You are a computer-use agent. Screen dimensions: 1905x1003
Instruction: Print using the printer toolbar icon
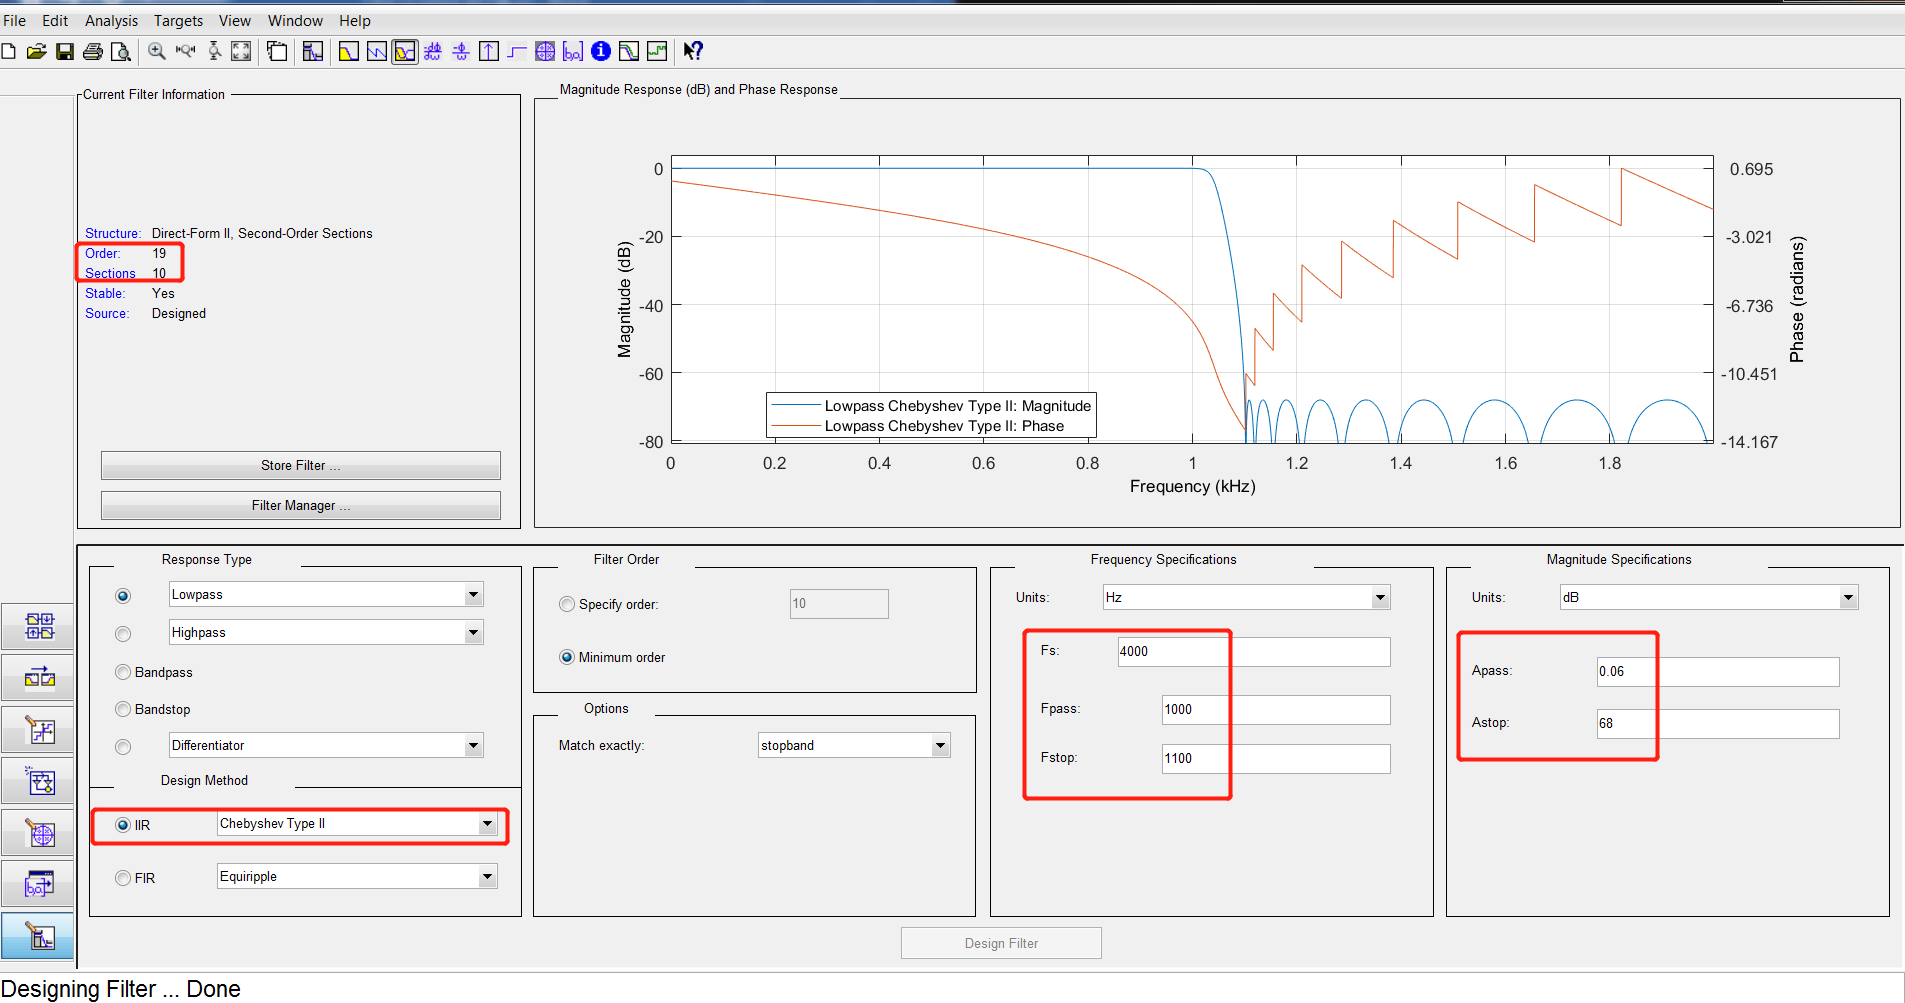point(93,51)
